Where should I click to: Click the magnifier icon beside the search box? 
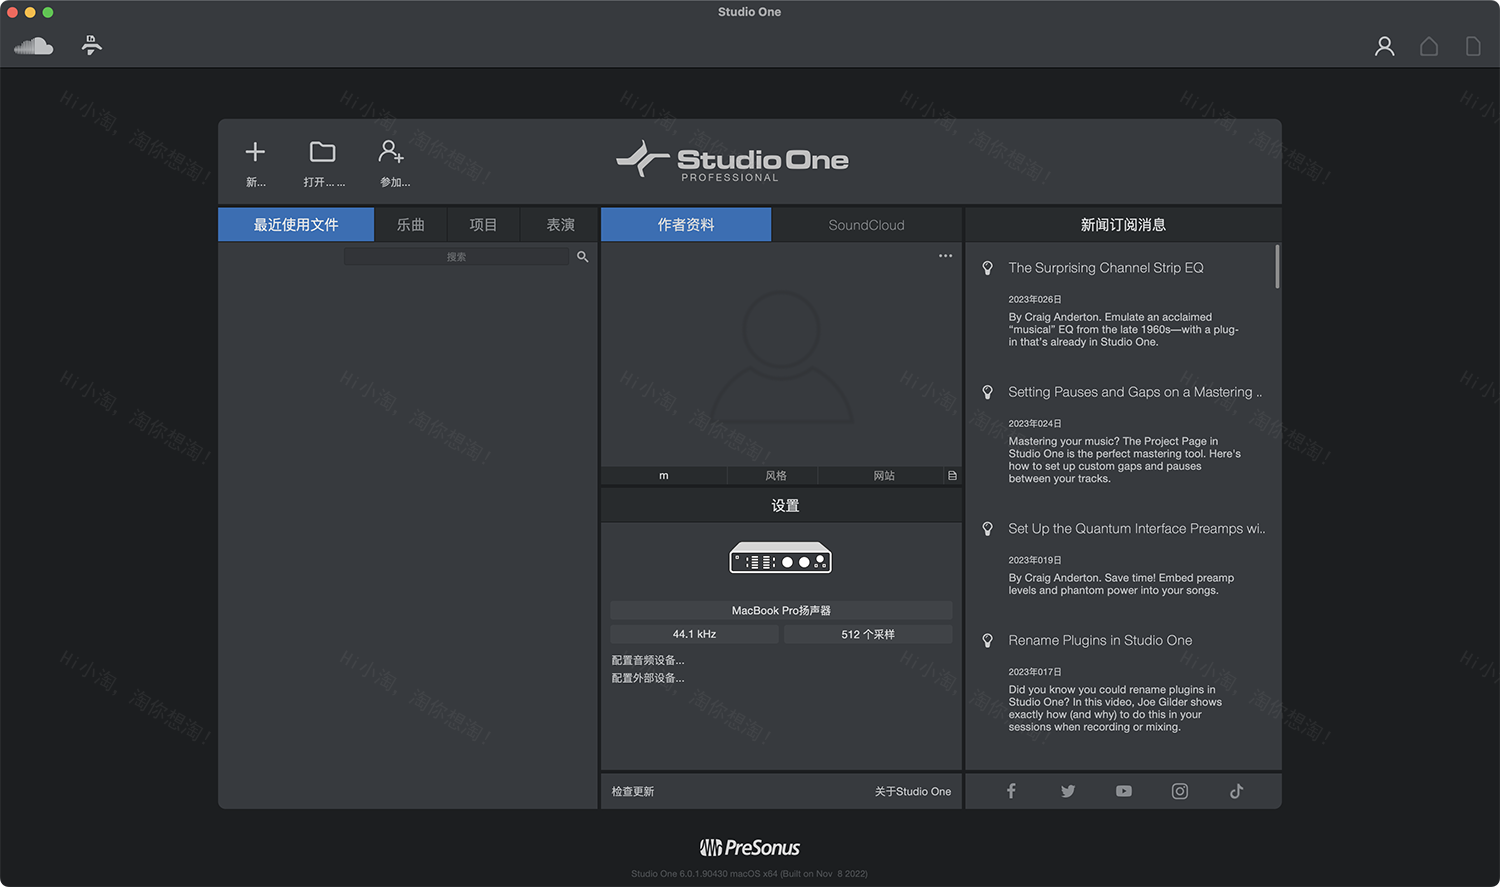[x=583, y=256]
